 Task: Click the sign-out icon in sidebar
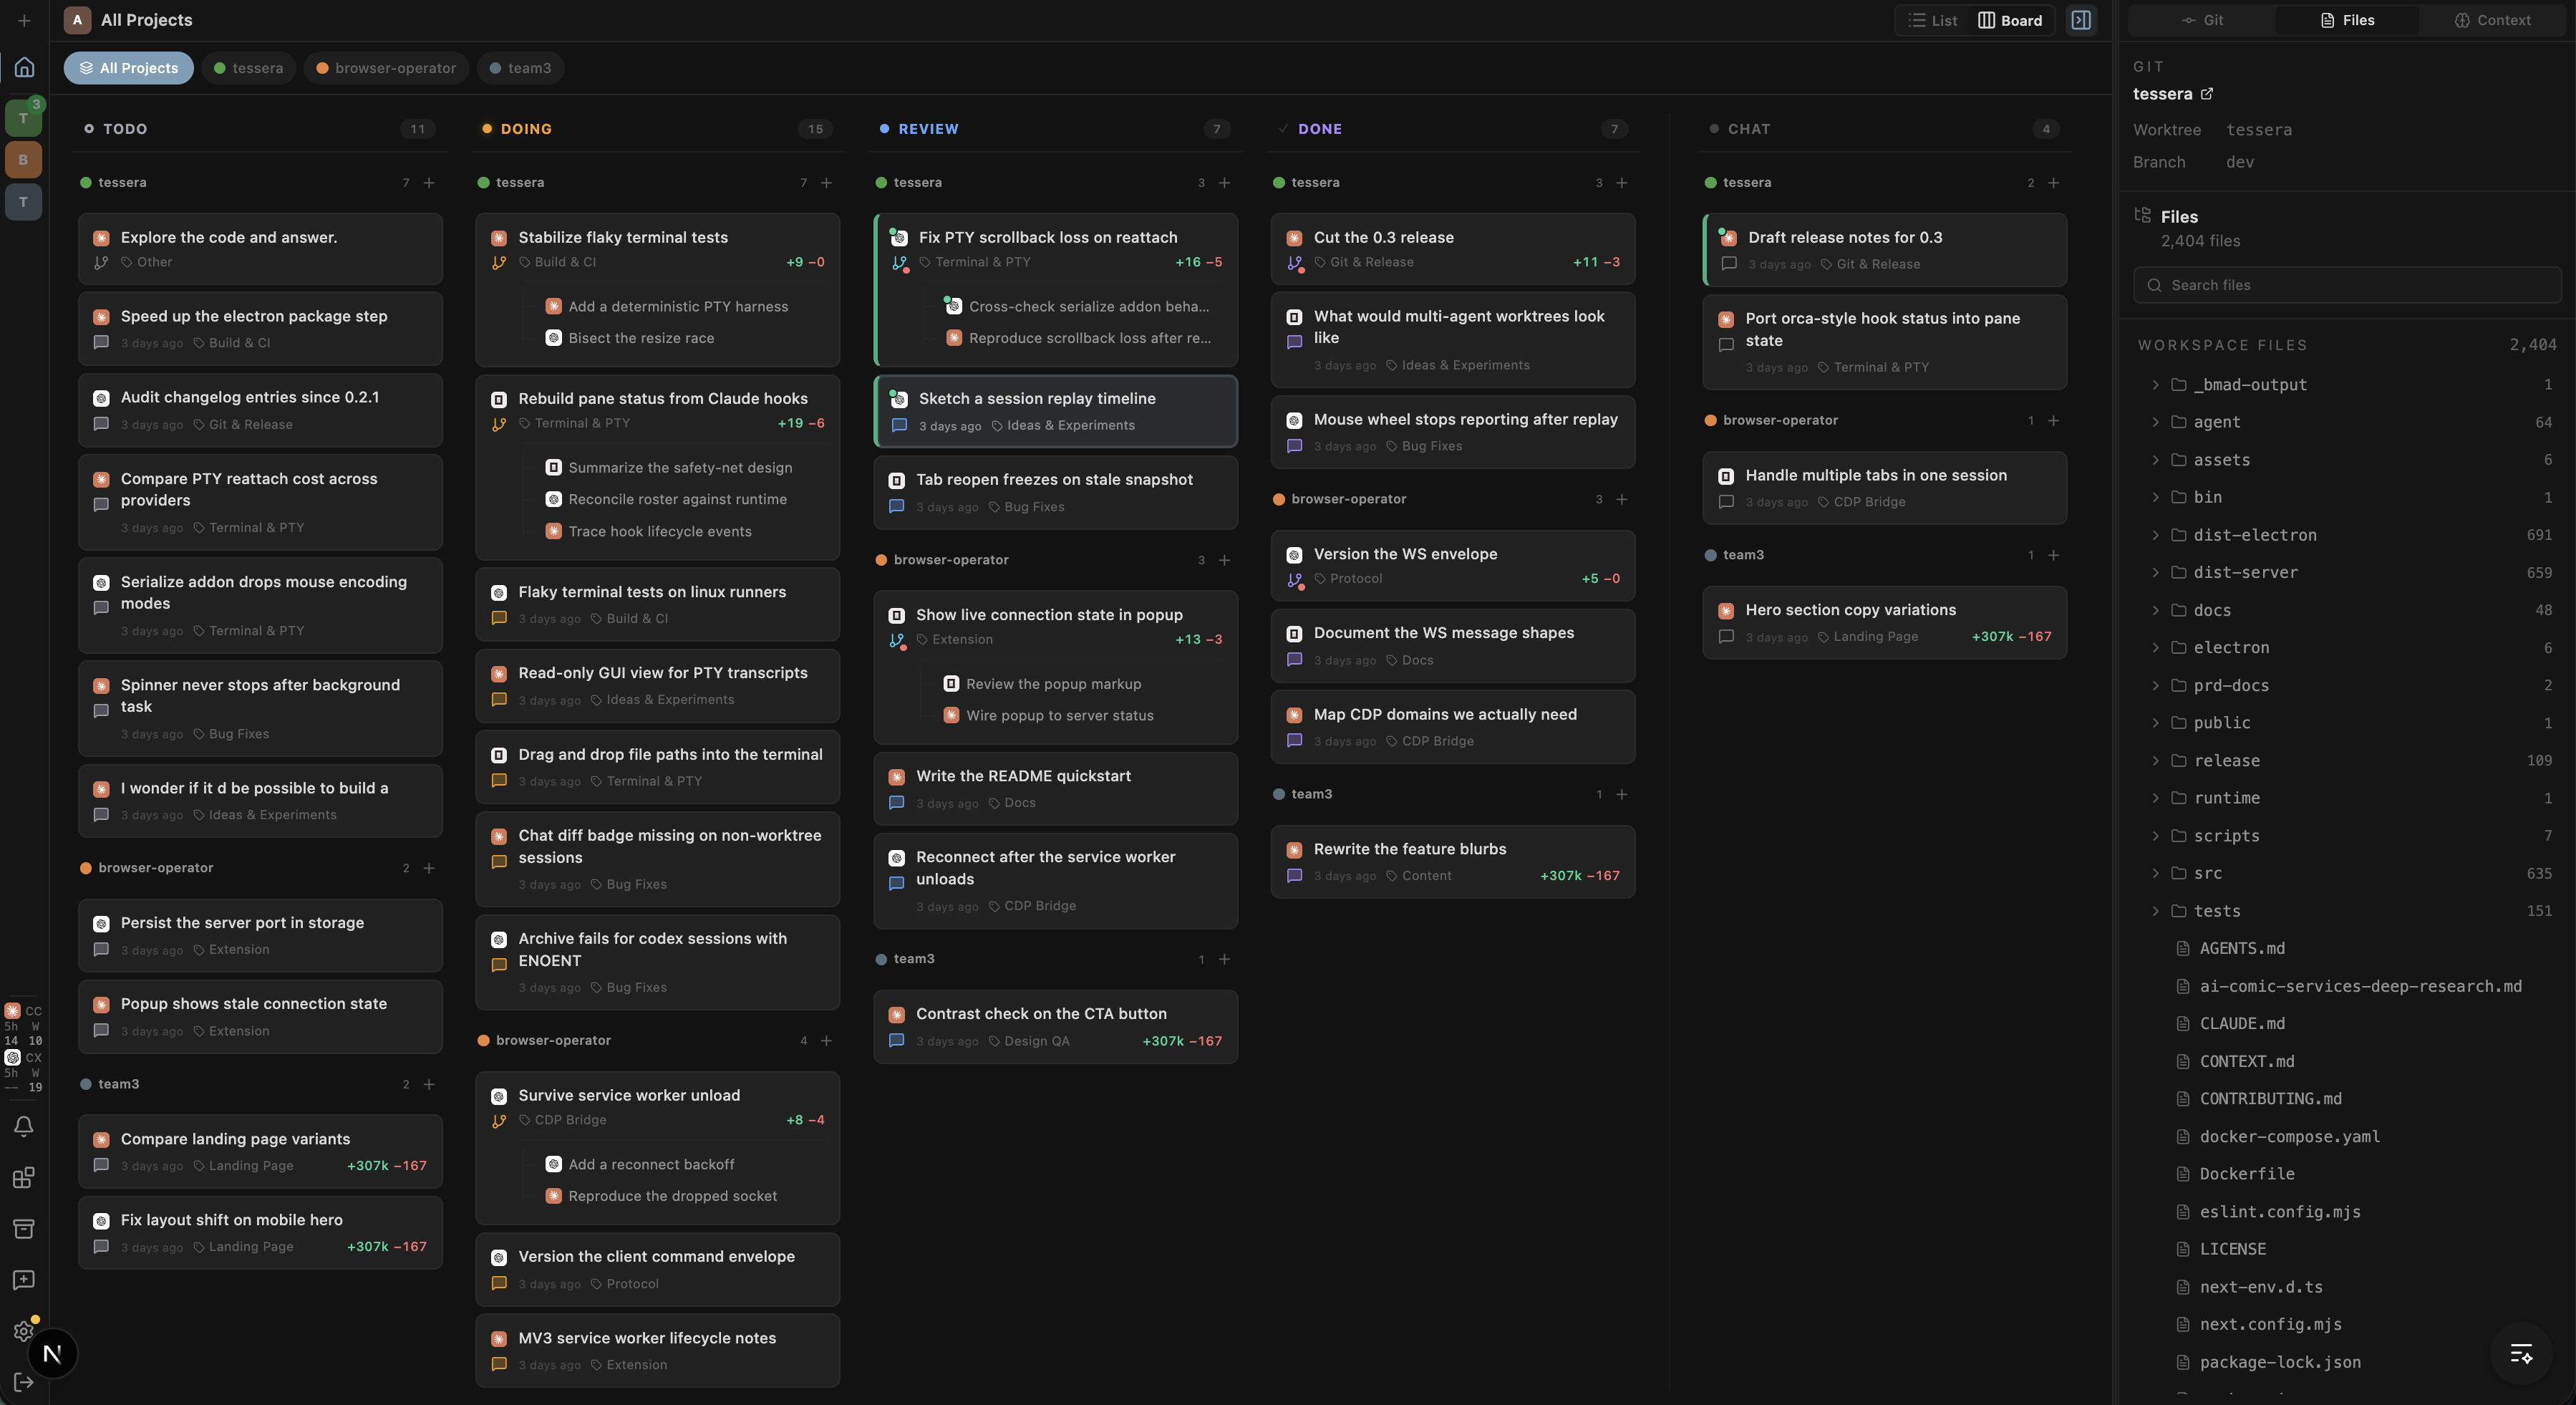point(24,1382)
